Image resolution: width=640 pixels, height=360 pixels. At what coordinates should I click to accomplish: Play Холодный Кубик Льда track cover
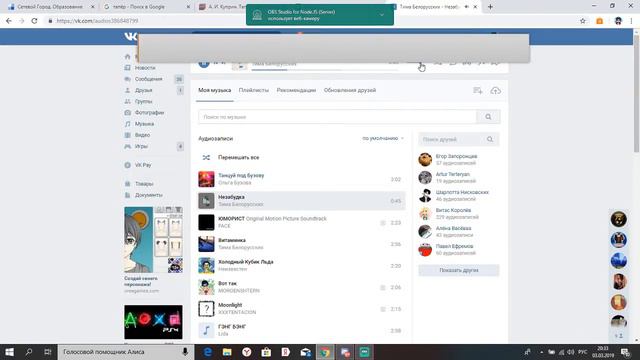coord(206,266)
